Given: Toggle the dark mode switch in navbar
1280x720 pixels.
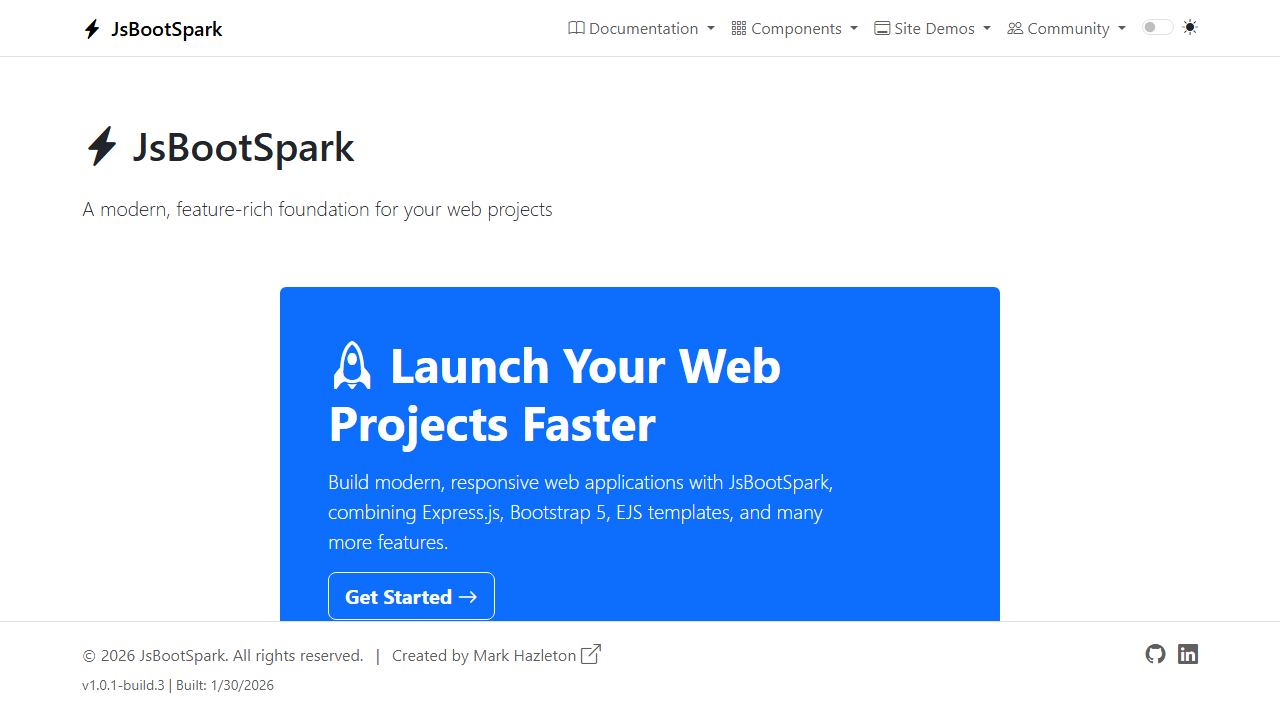Looking at the screenshot, I should (x=1156, y=27).
